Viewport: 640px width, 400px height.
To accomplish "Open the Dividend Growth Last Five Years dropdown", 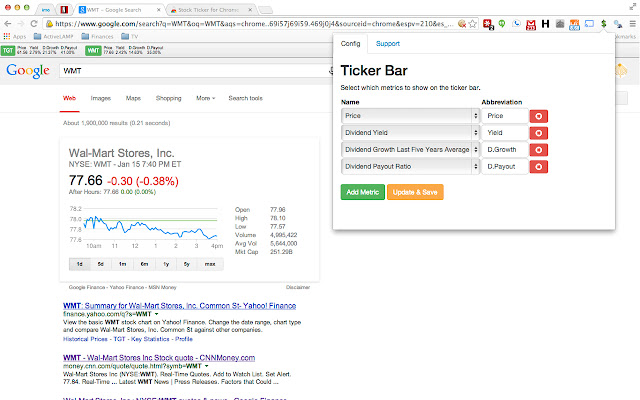I will click(x=410, y=149).
